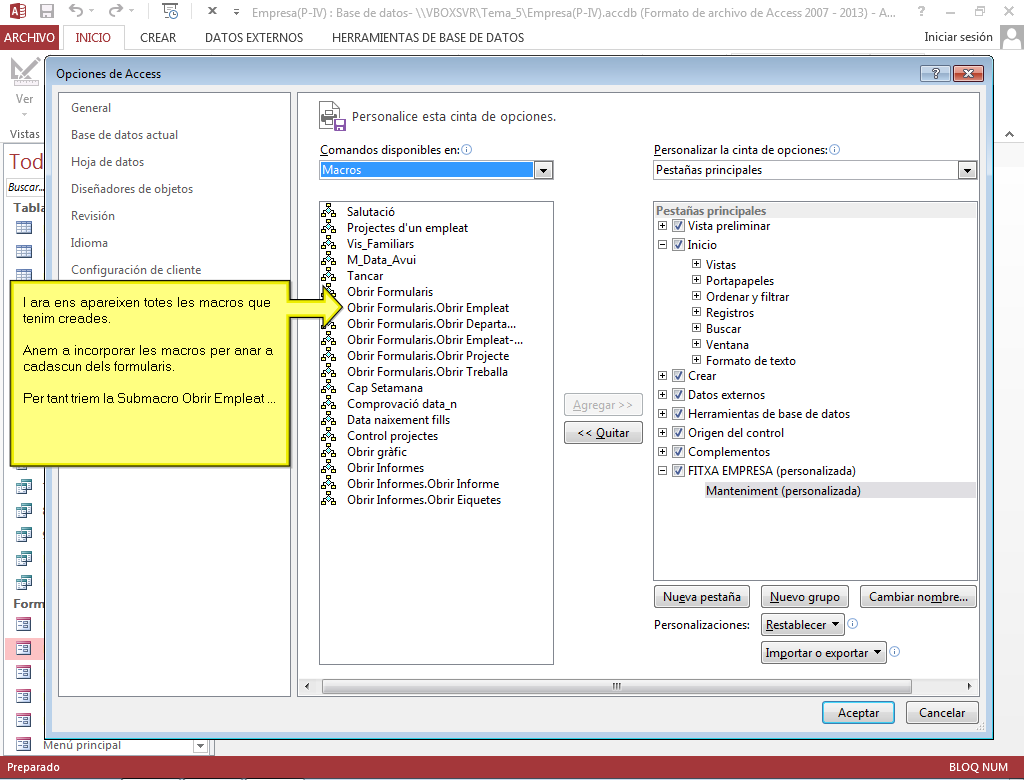Image resolution: width=1024 pixels, height=780 pixels.
Task: Click the macro icon beside Vis_Familiars
Action: tap(328, 243)
